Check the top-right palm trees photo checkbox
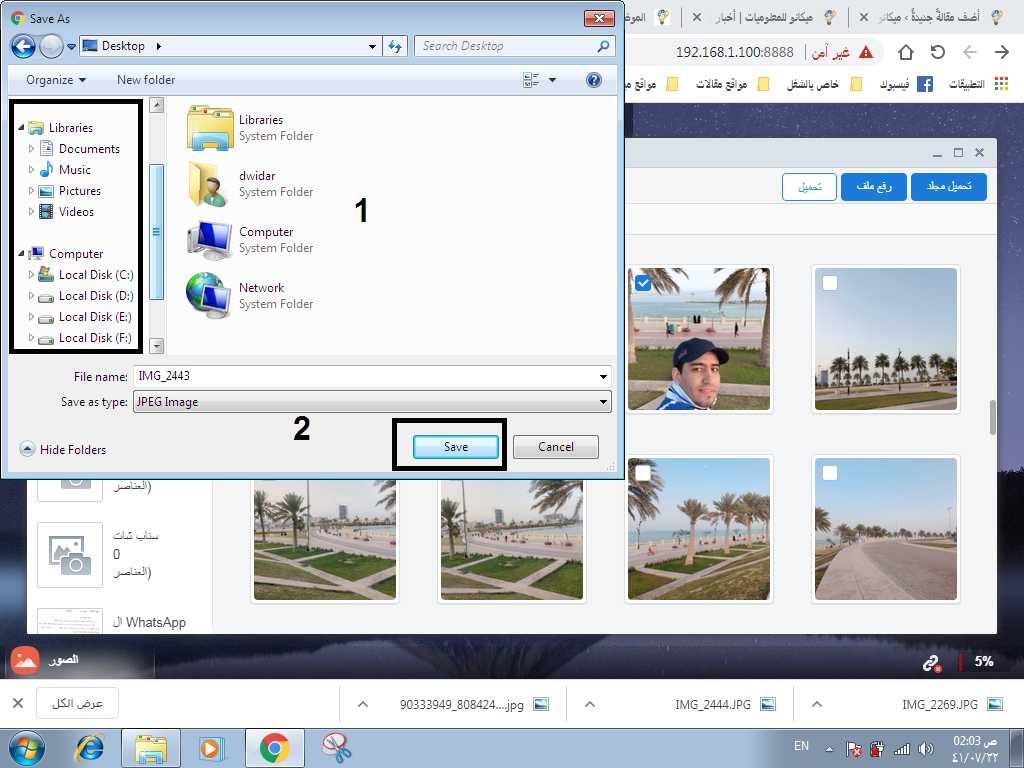 point(830,284)
